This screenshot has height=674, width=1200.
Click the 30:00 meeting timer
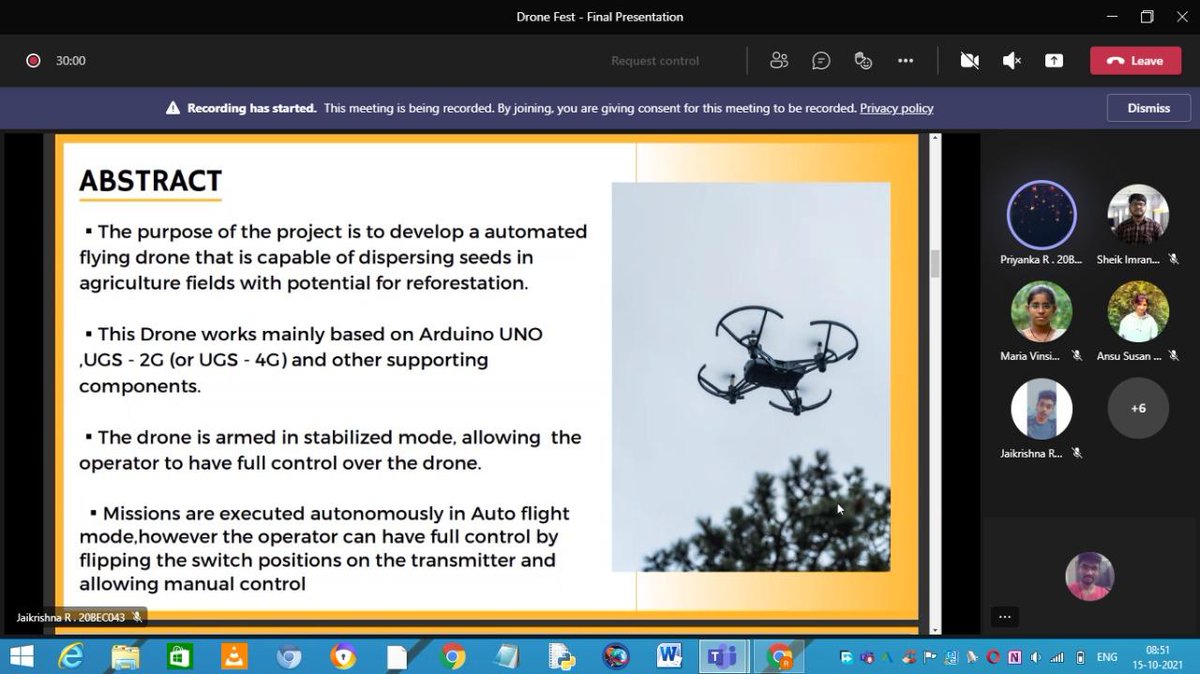(71, 61)
